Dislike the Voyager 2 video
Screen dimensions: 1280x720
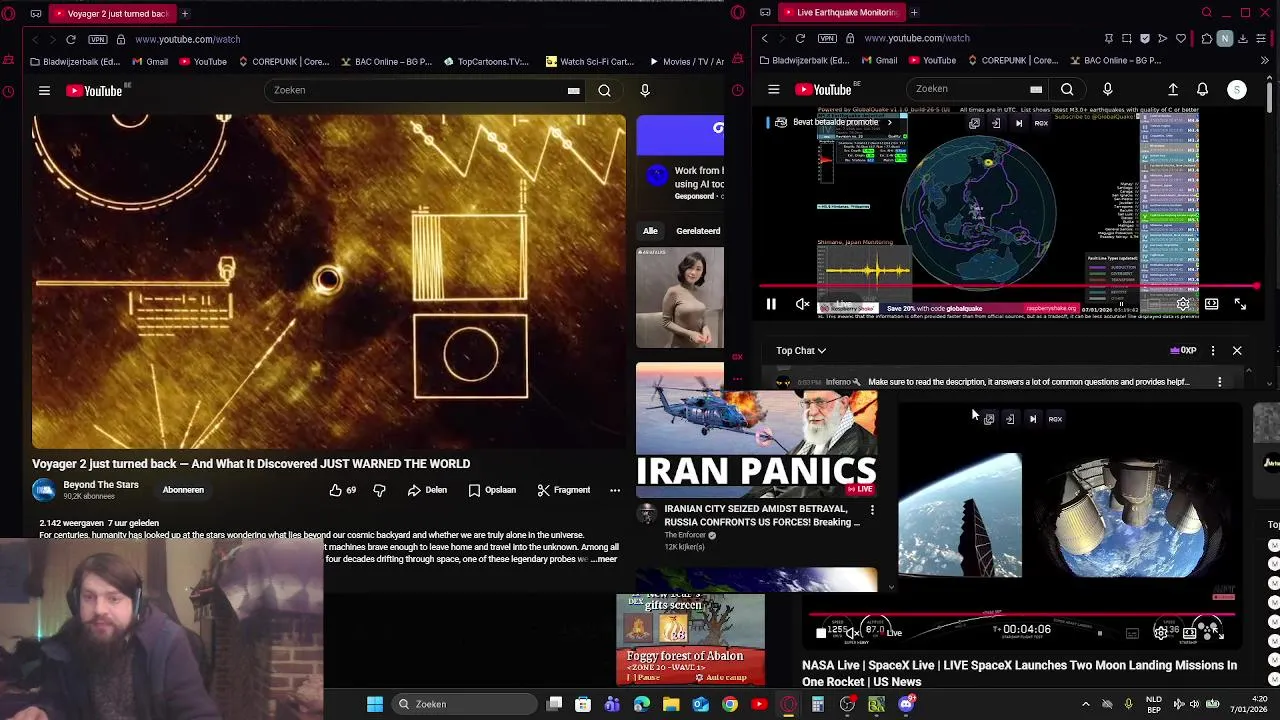point(379,490)
